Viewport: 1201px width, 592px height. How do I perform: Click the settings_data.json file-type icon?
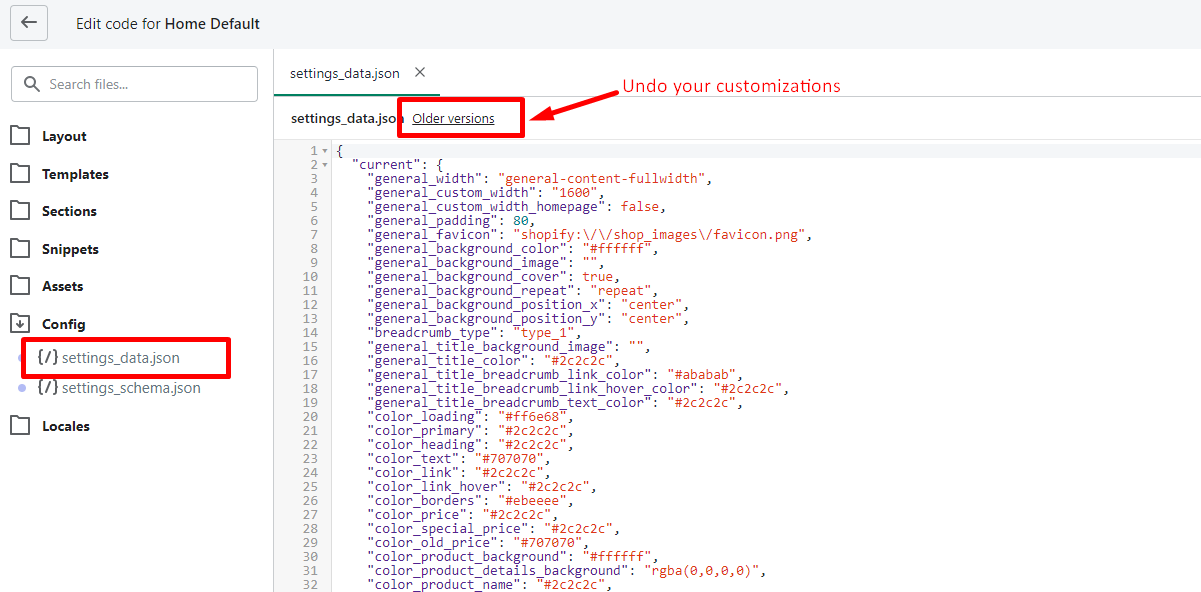pos(47,357)
